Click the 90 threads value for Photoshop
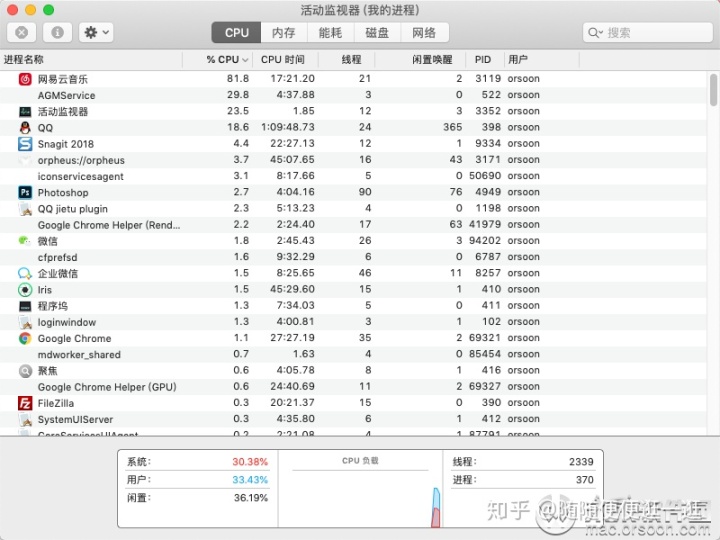 [x=365, y=192]
